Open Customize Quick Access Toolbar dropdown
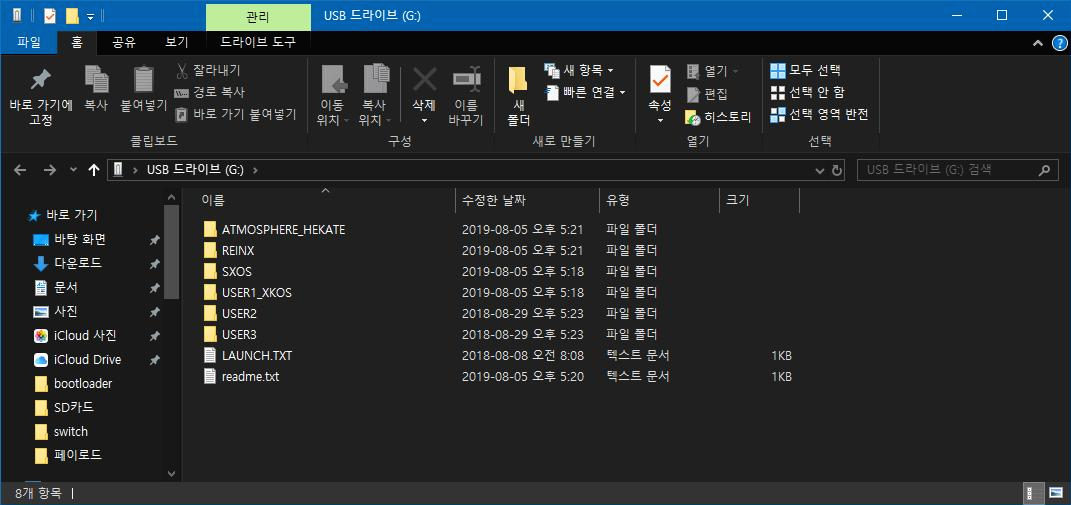 pos(90,16)
